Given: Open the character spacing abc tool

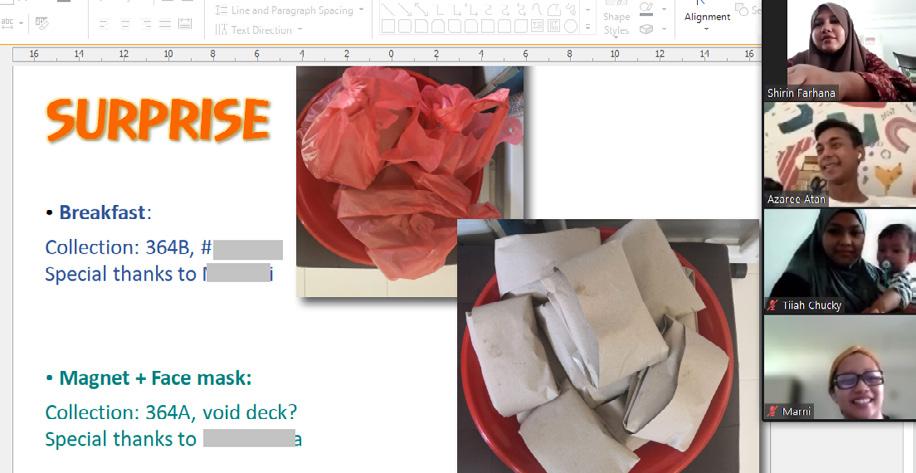Looking at the screenshot, I should (7, 23).
